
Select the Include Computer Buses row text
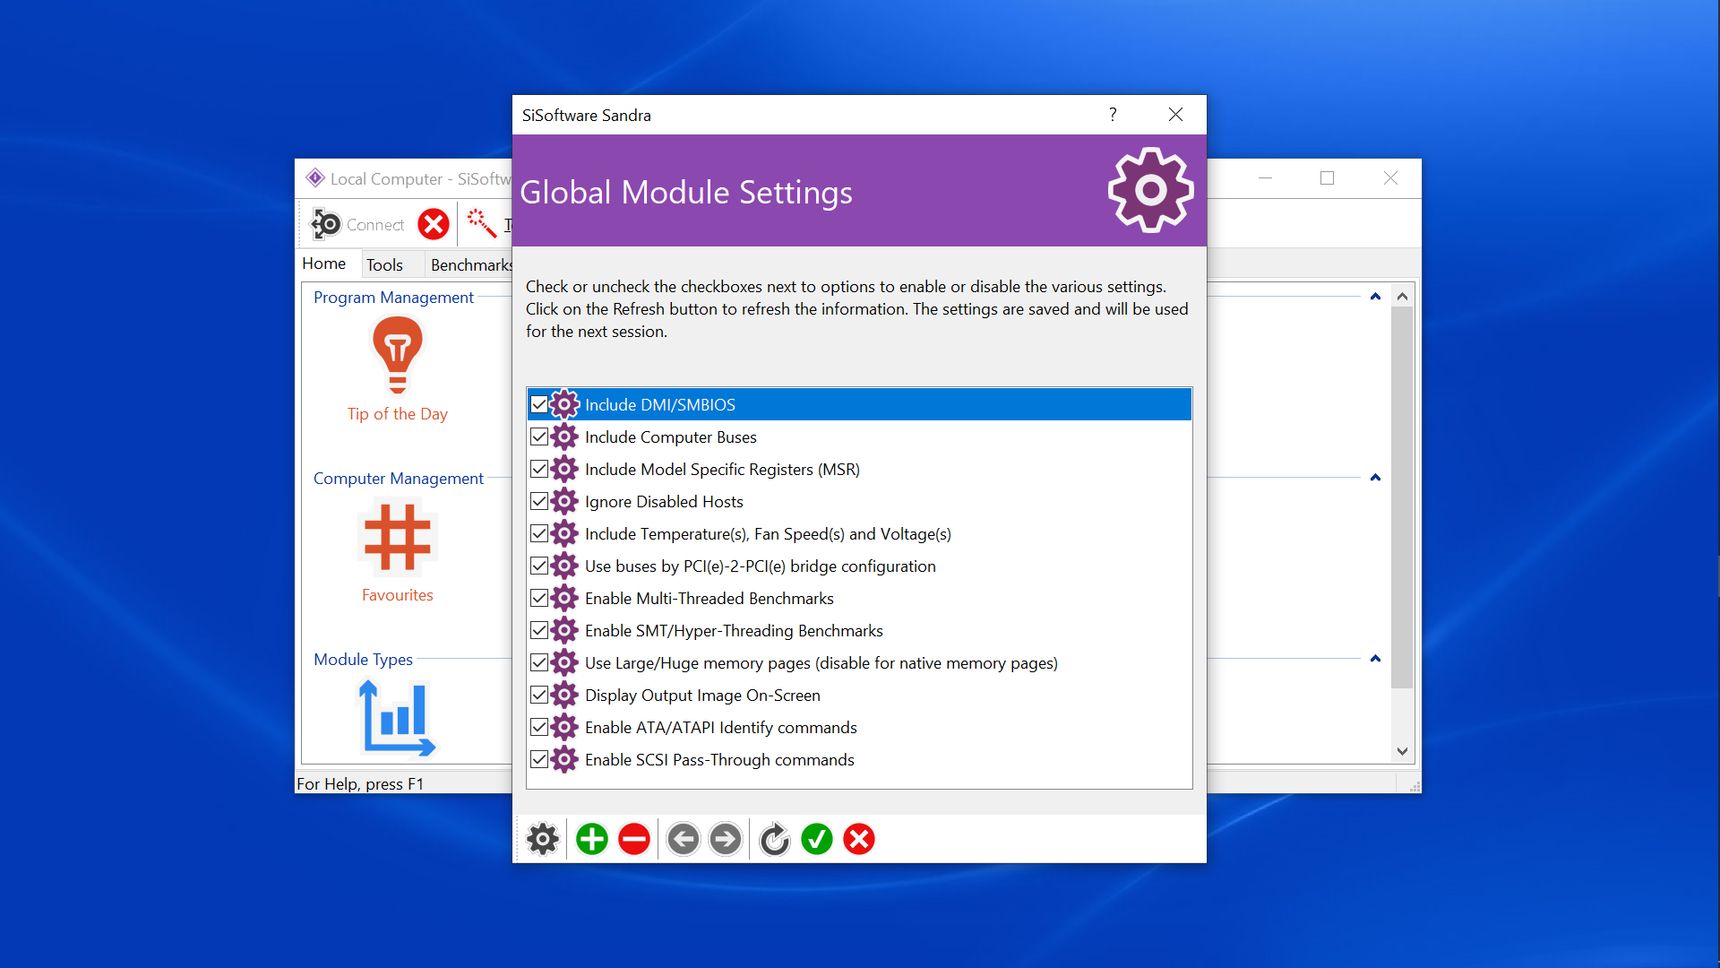671,437
